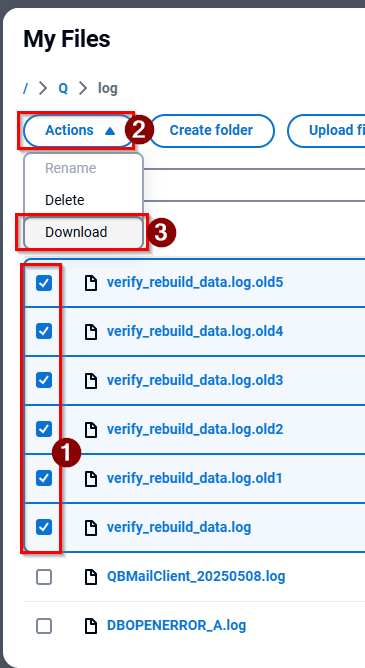Open verify_rebuild_data.log.old5 file link
Image resolution: width=365 pixels, height=668 pixels.
pyautogui.click(x=195, y=282)
